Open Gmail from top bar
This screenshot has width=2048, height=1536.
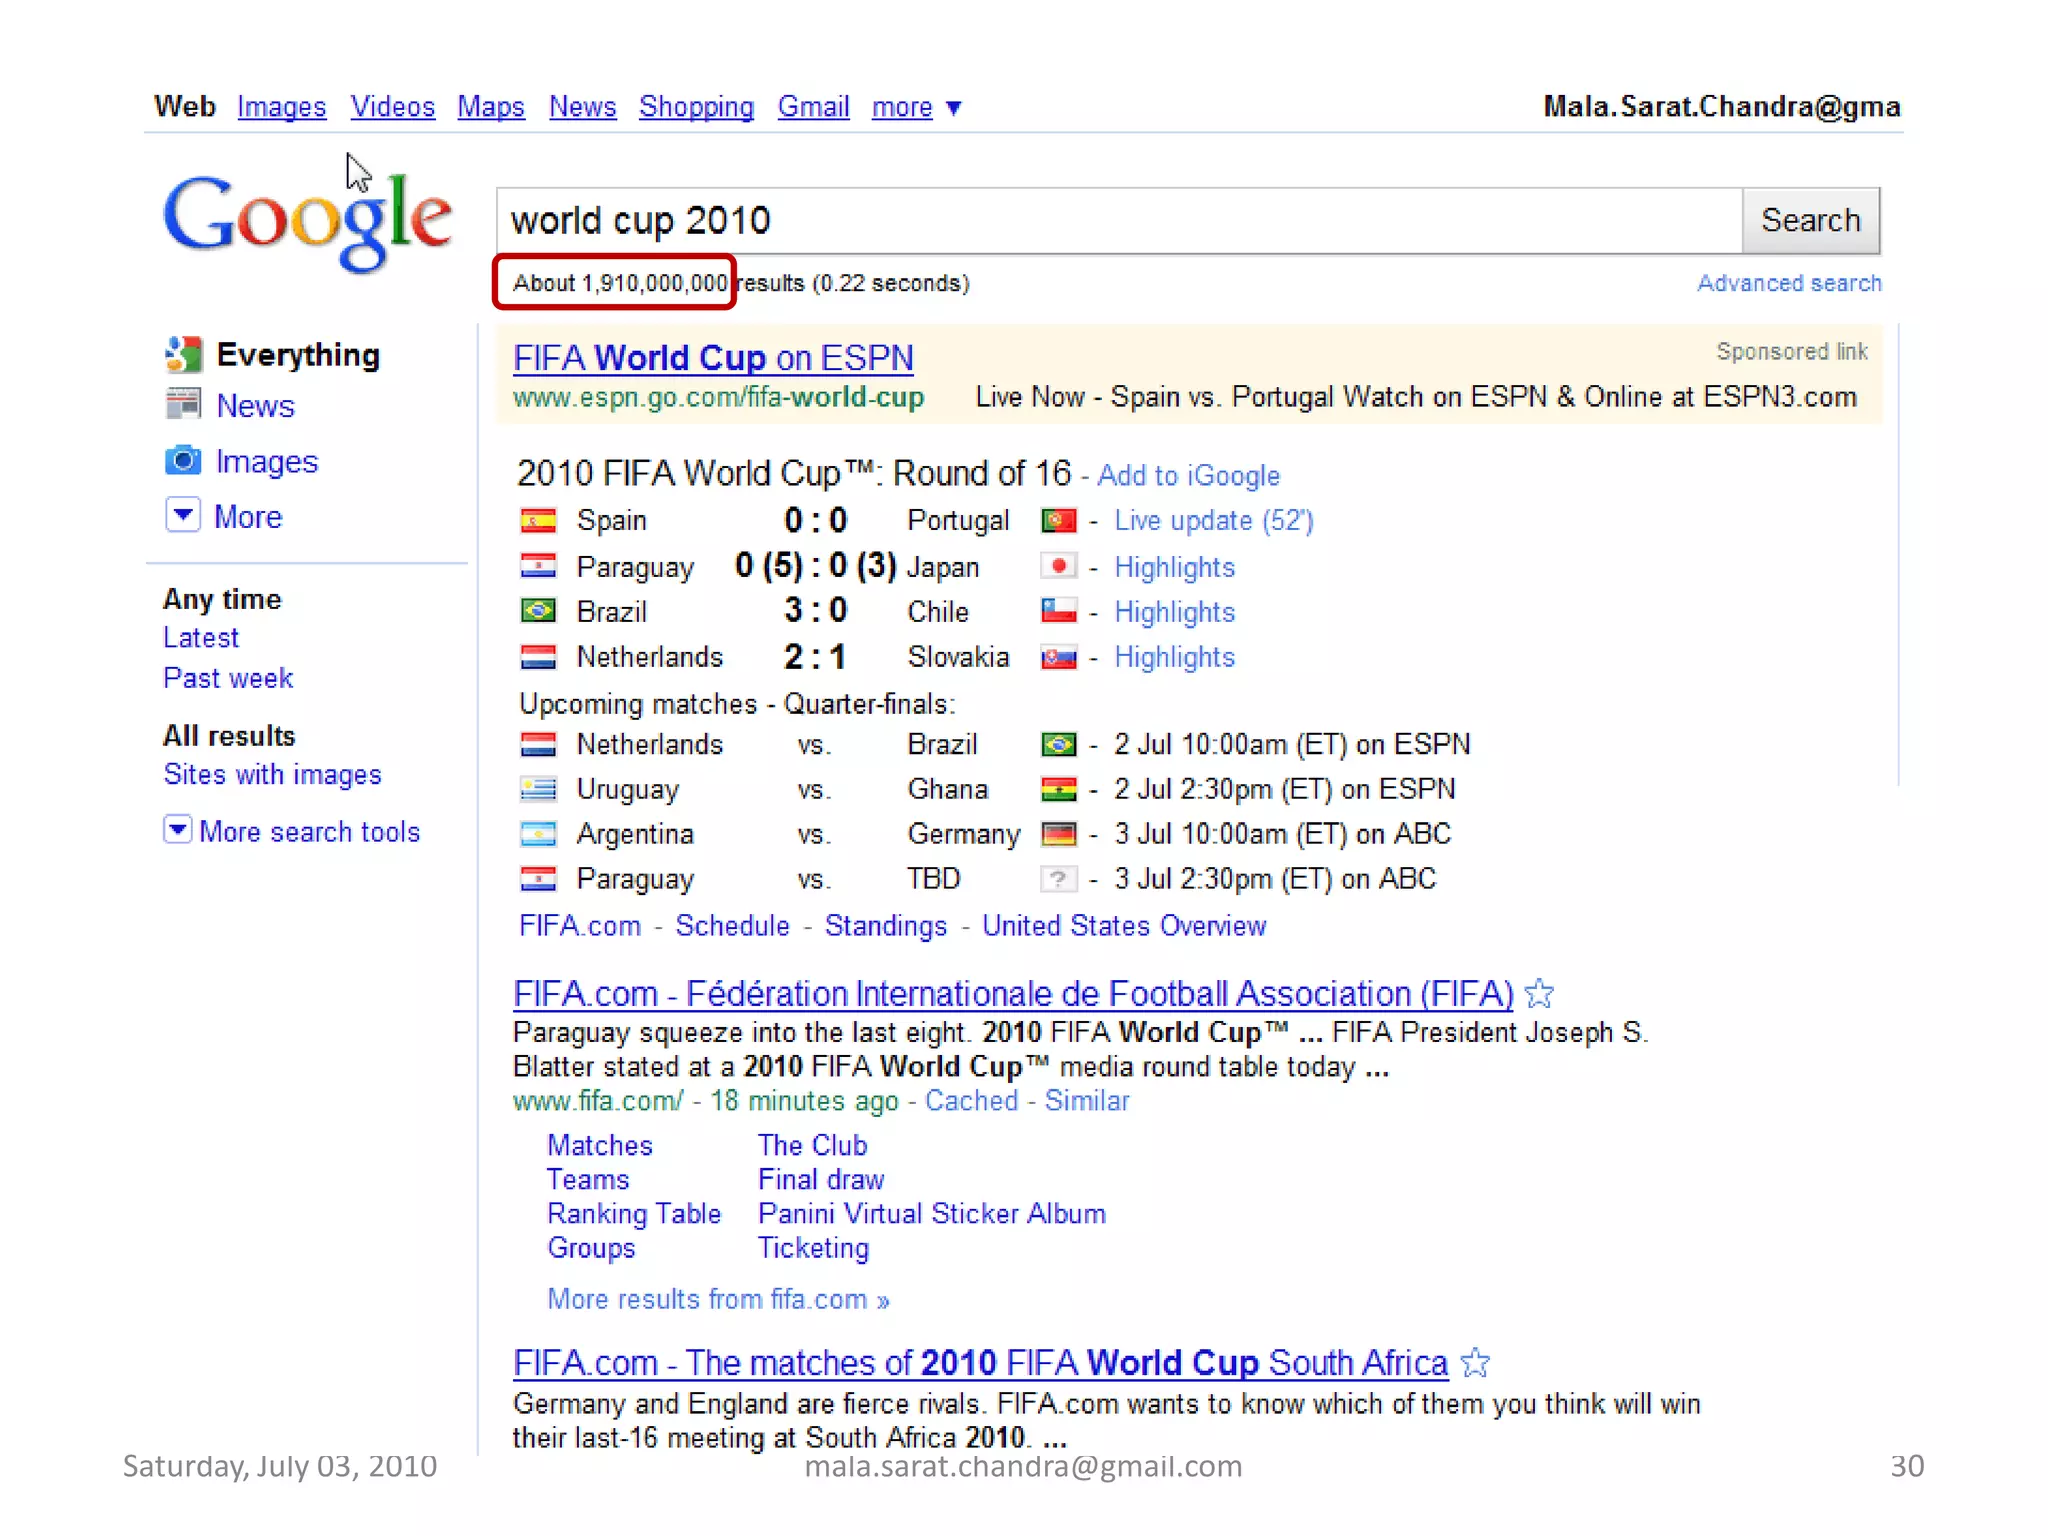coord(814,107)
